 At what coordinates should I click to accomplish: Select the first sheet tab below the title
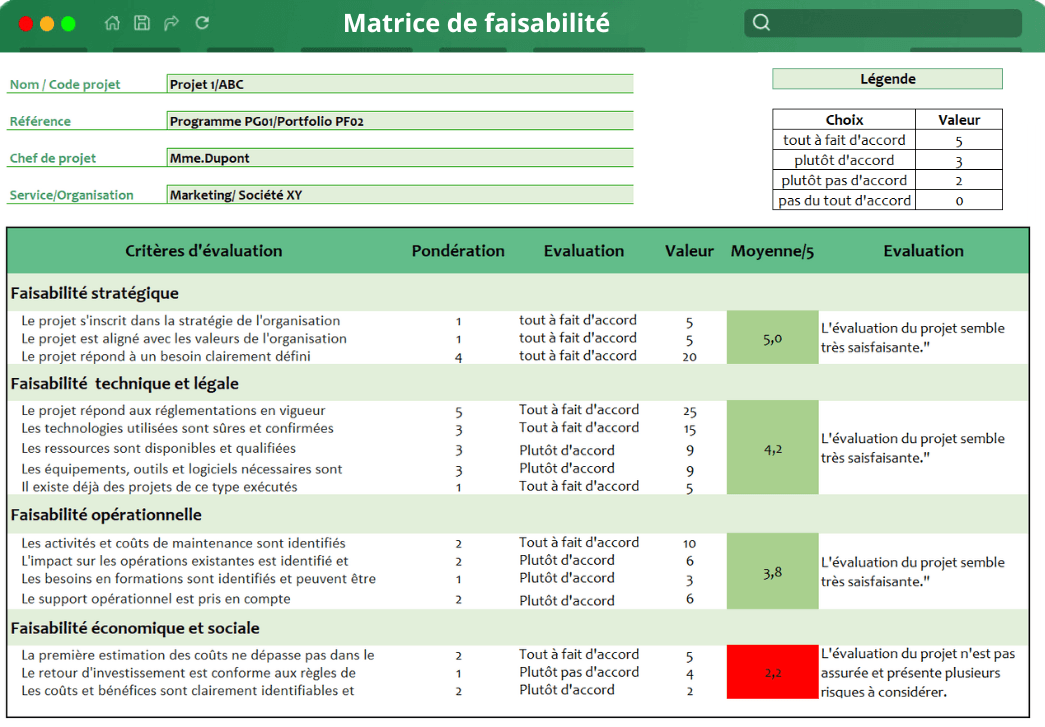tap(53, 46)
